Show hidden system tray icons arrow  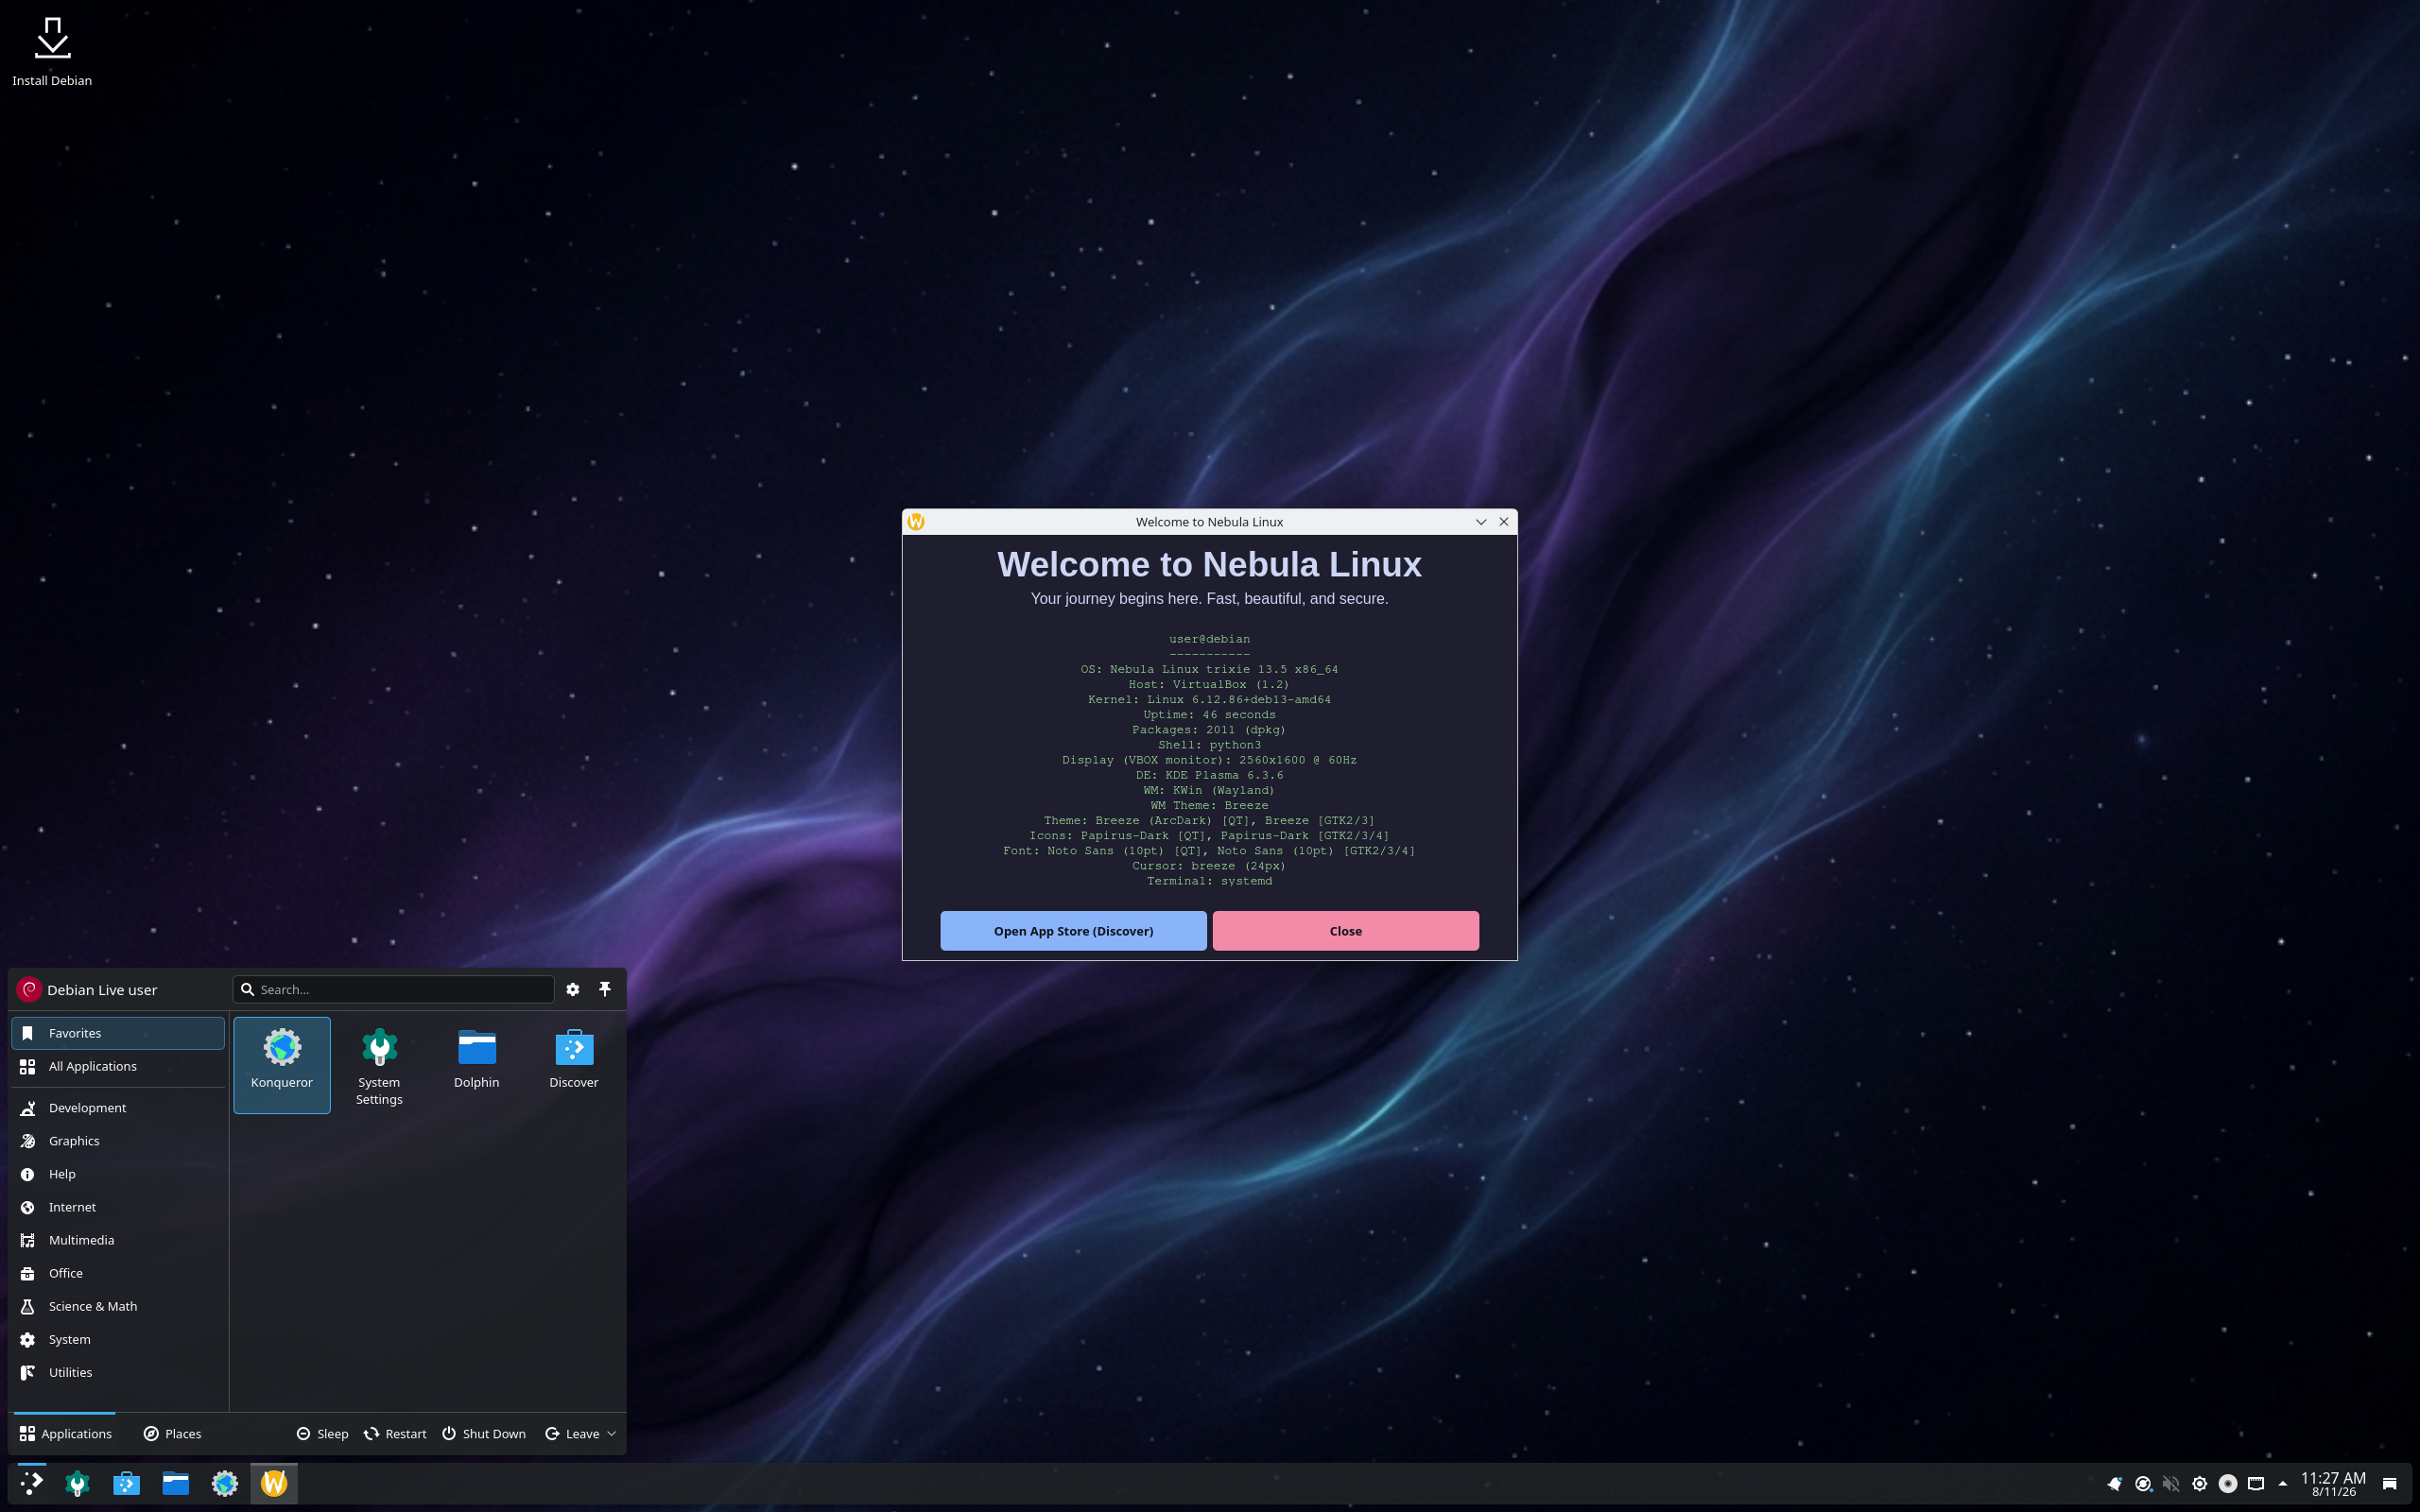(x=2282, y=1484)
